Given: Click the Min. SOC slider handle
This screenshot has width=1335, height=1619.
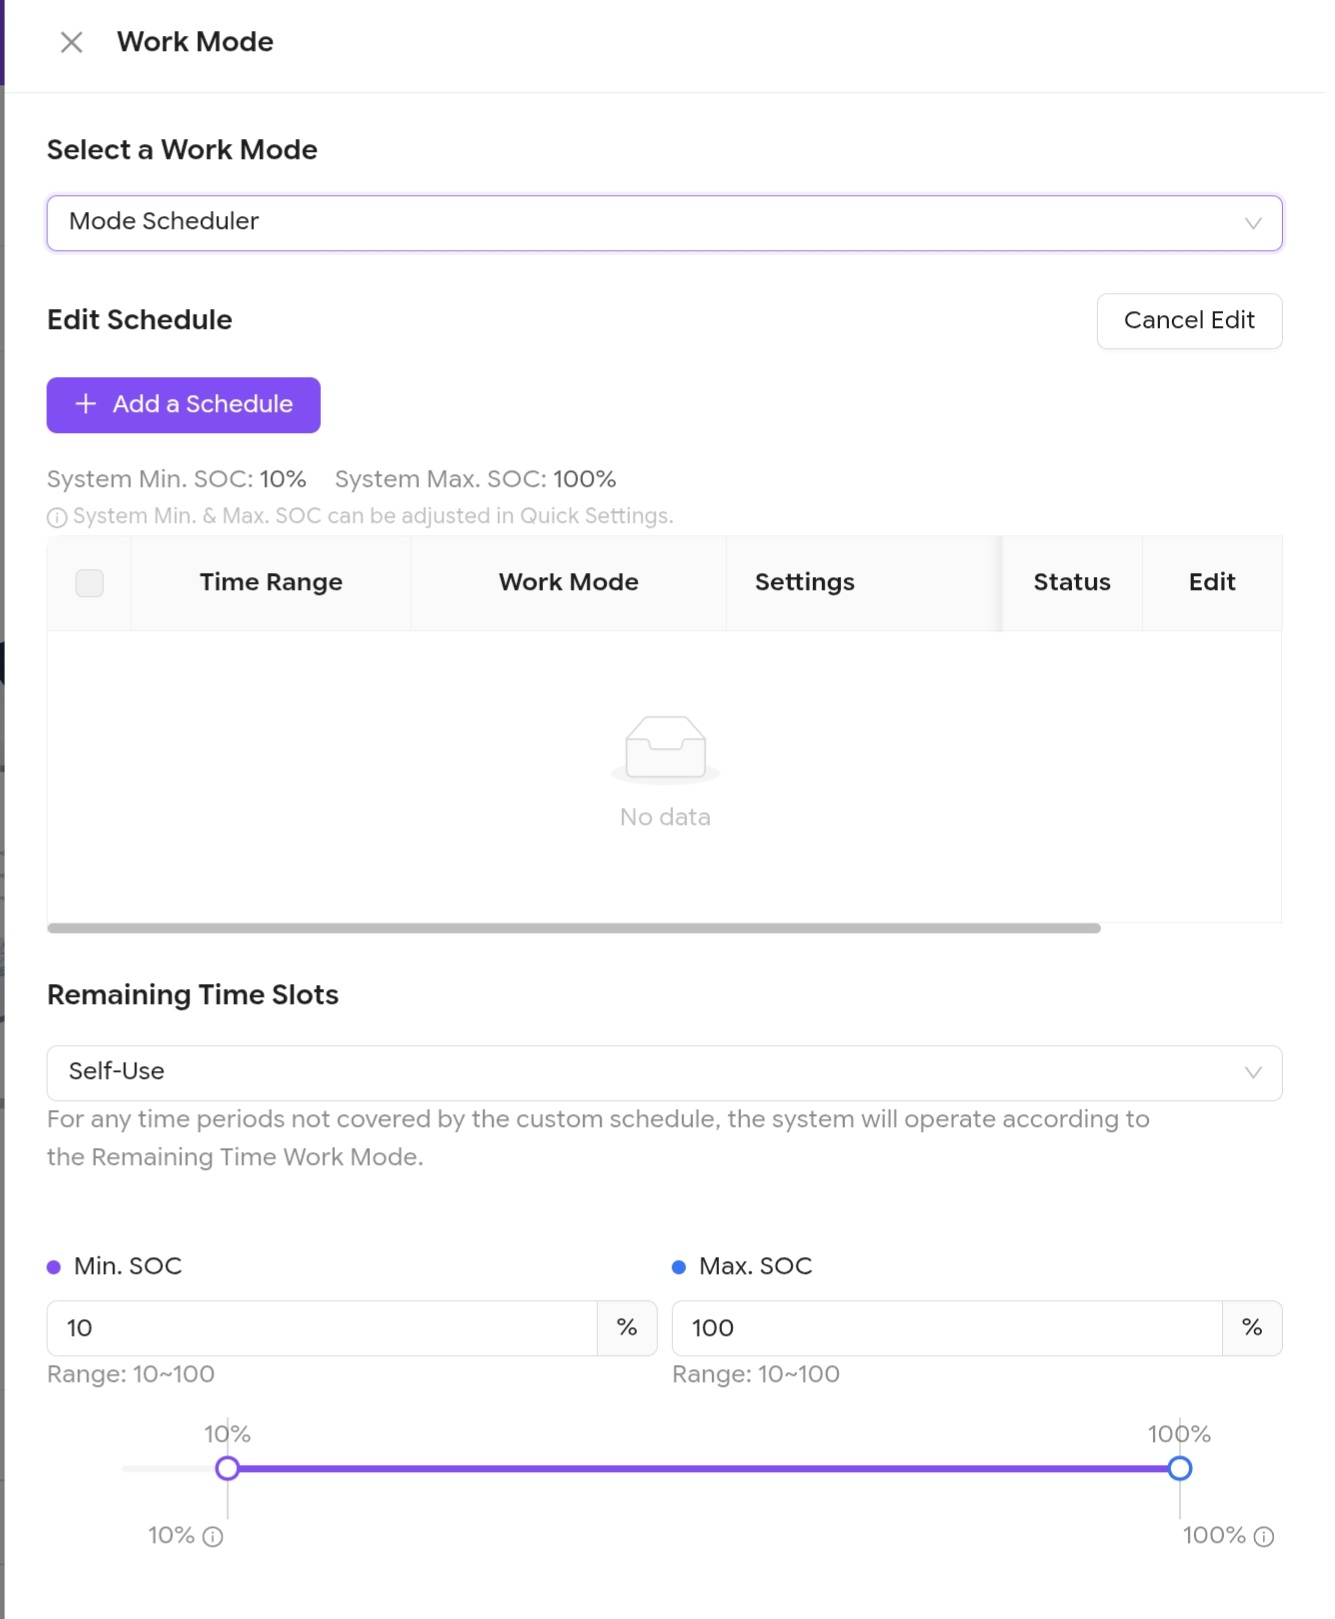Looking at the screenshot, I should coord(227,1468).
